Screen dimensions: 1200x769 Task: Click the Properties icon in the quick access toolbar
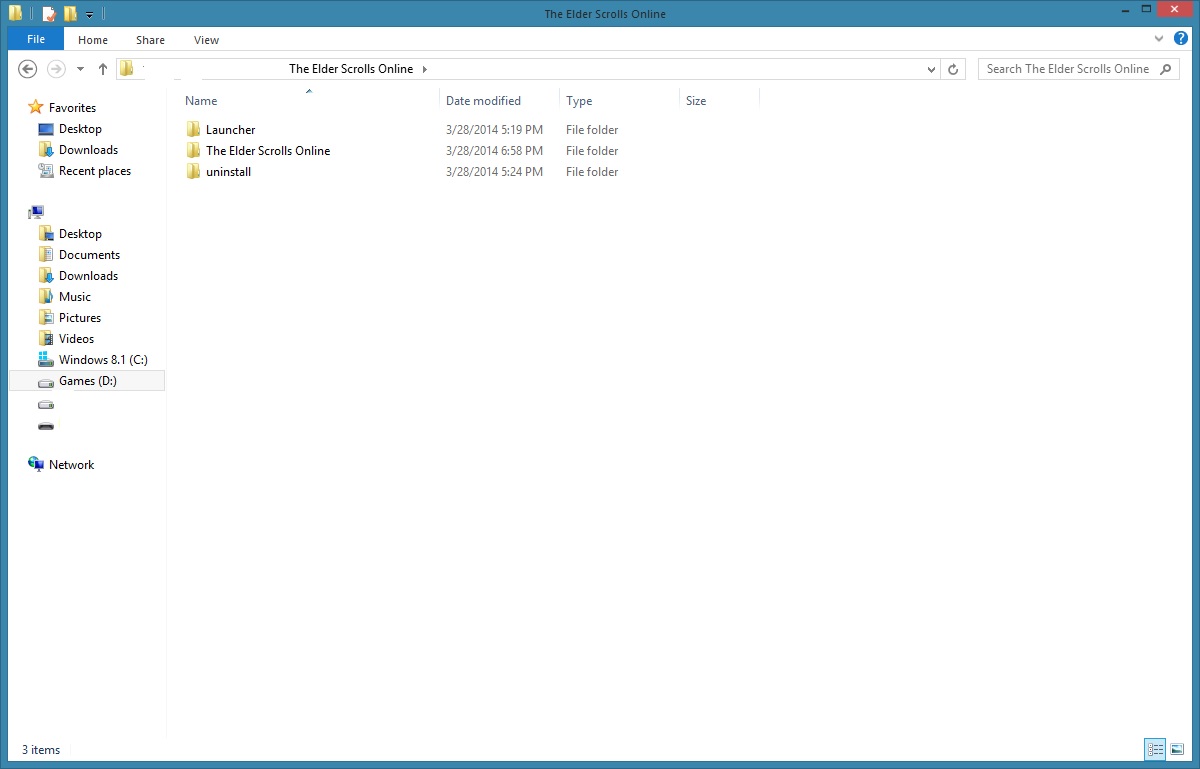click(49, 14)
